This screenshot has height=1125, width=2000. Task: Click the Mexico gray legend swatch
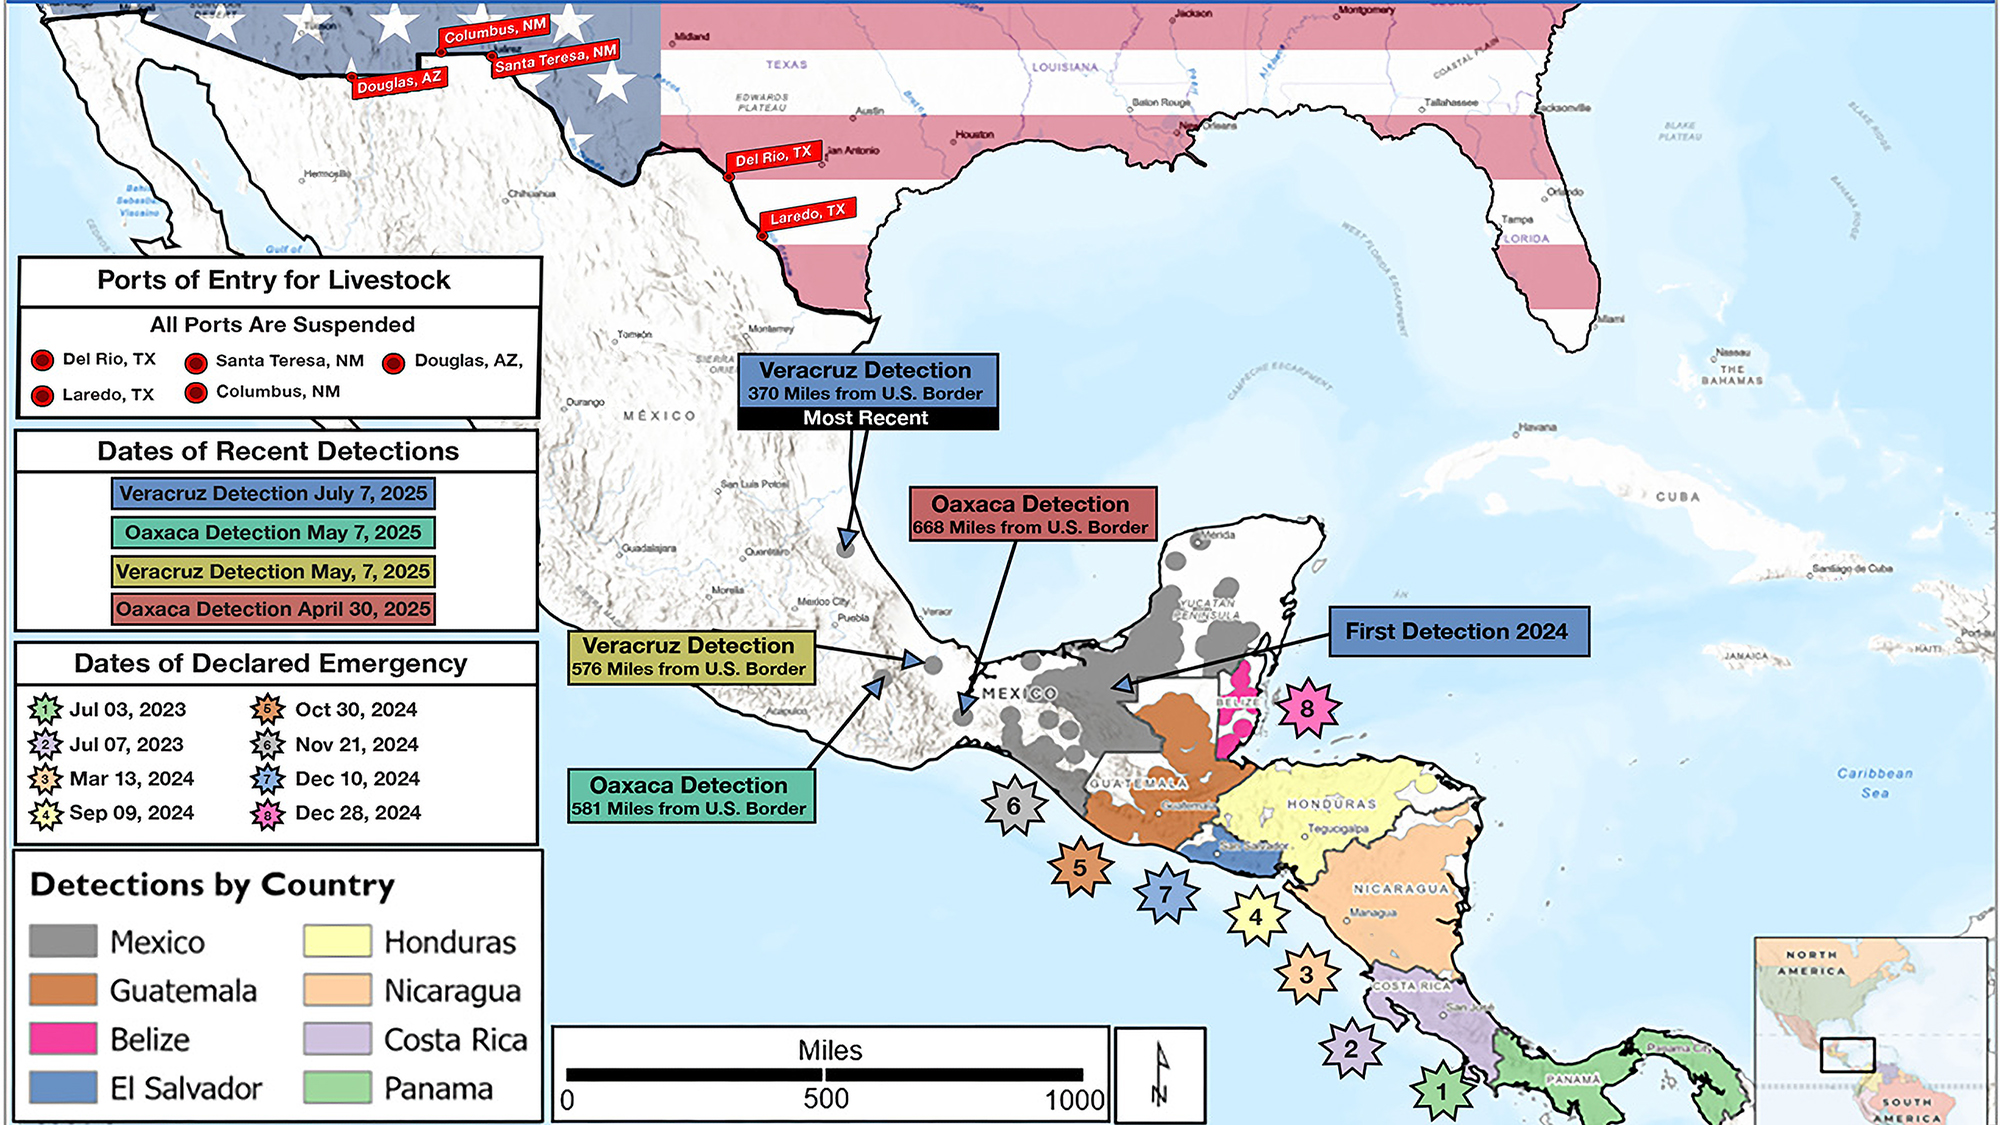click(63, 941)
